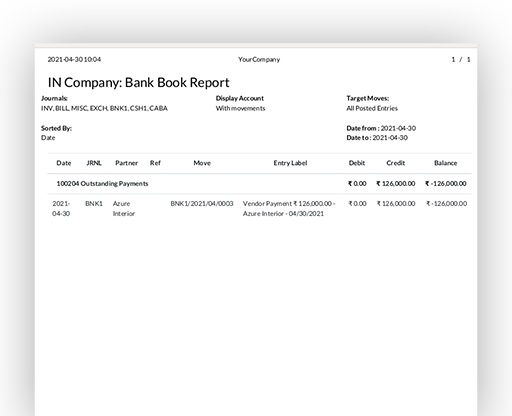Click the Vendor Payment entry label cell
Screen dimensions: 512x416
click(x=289, y=208)
